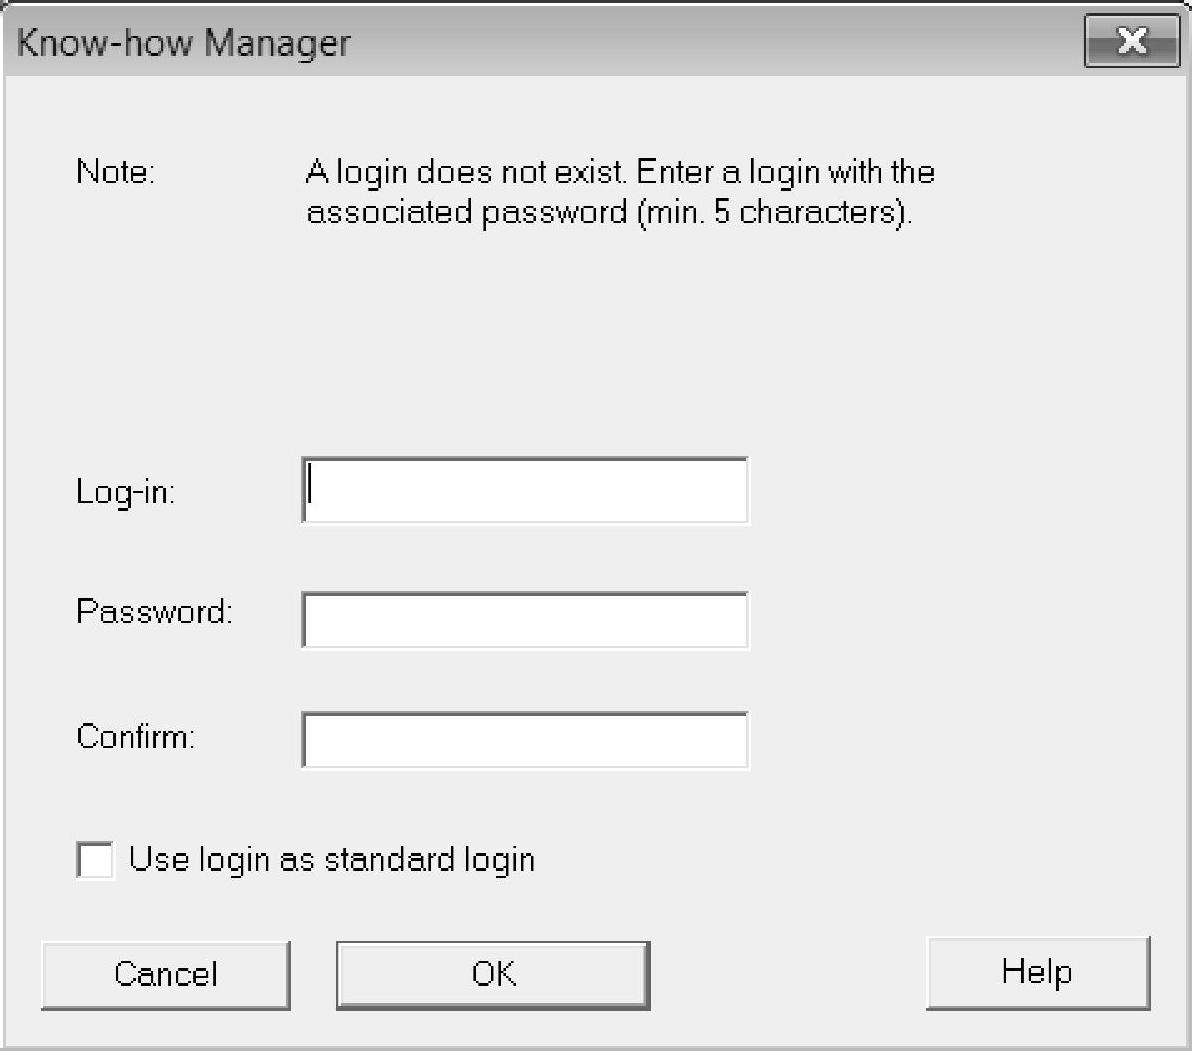
Task: Cancel the login creation dialog
Action: pos(166,974)
